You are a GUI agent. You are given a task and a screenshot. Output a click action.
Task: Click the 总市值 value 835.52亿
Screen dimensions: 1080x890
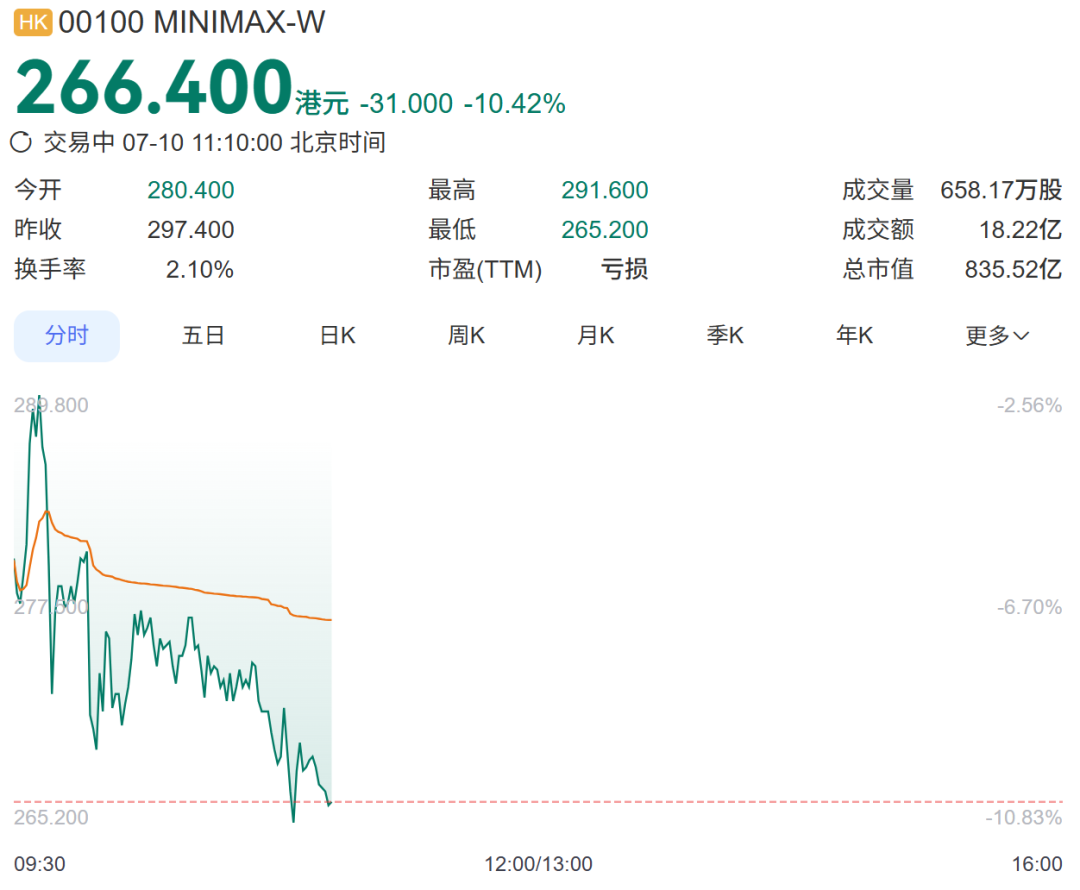click(1013, 269)
